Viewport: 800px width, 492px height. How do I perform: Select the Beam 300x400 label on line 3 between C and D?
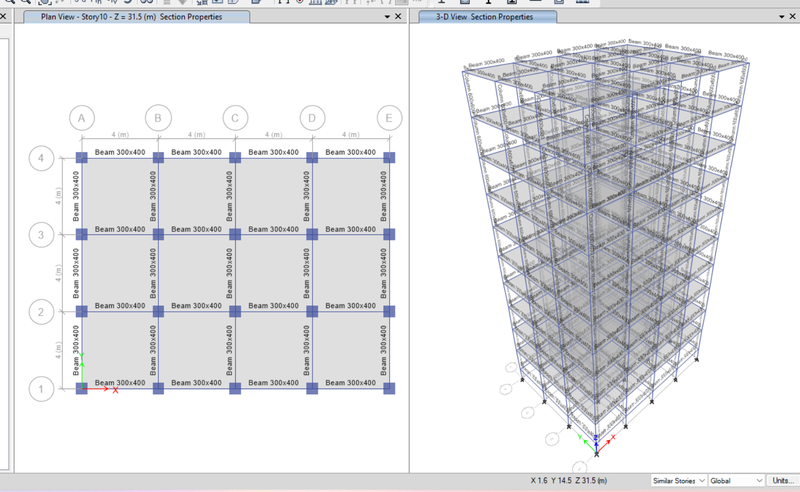click(273, 229)
